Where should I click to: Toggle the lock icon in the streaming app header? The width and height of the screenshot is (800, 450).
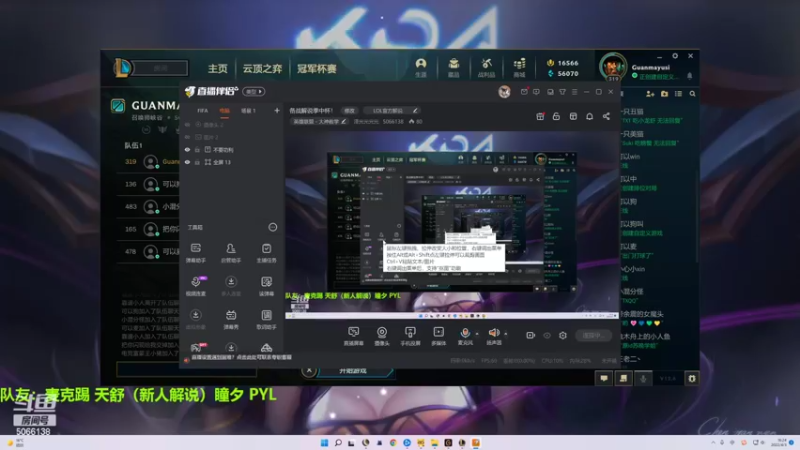[x=556, y=116]
